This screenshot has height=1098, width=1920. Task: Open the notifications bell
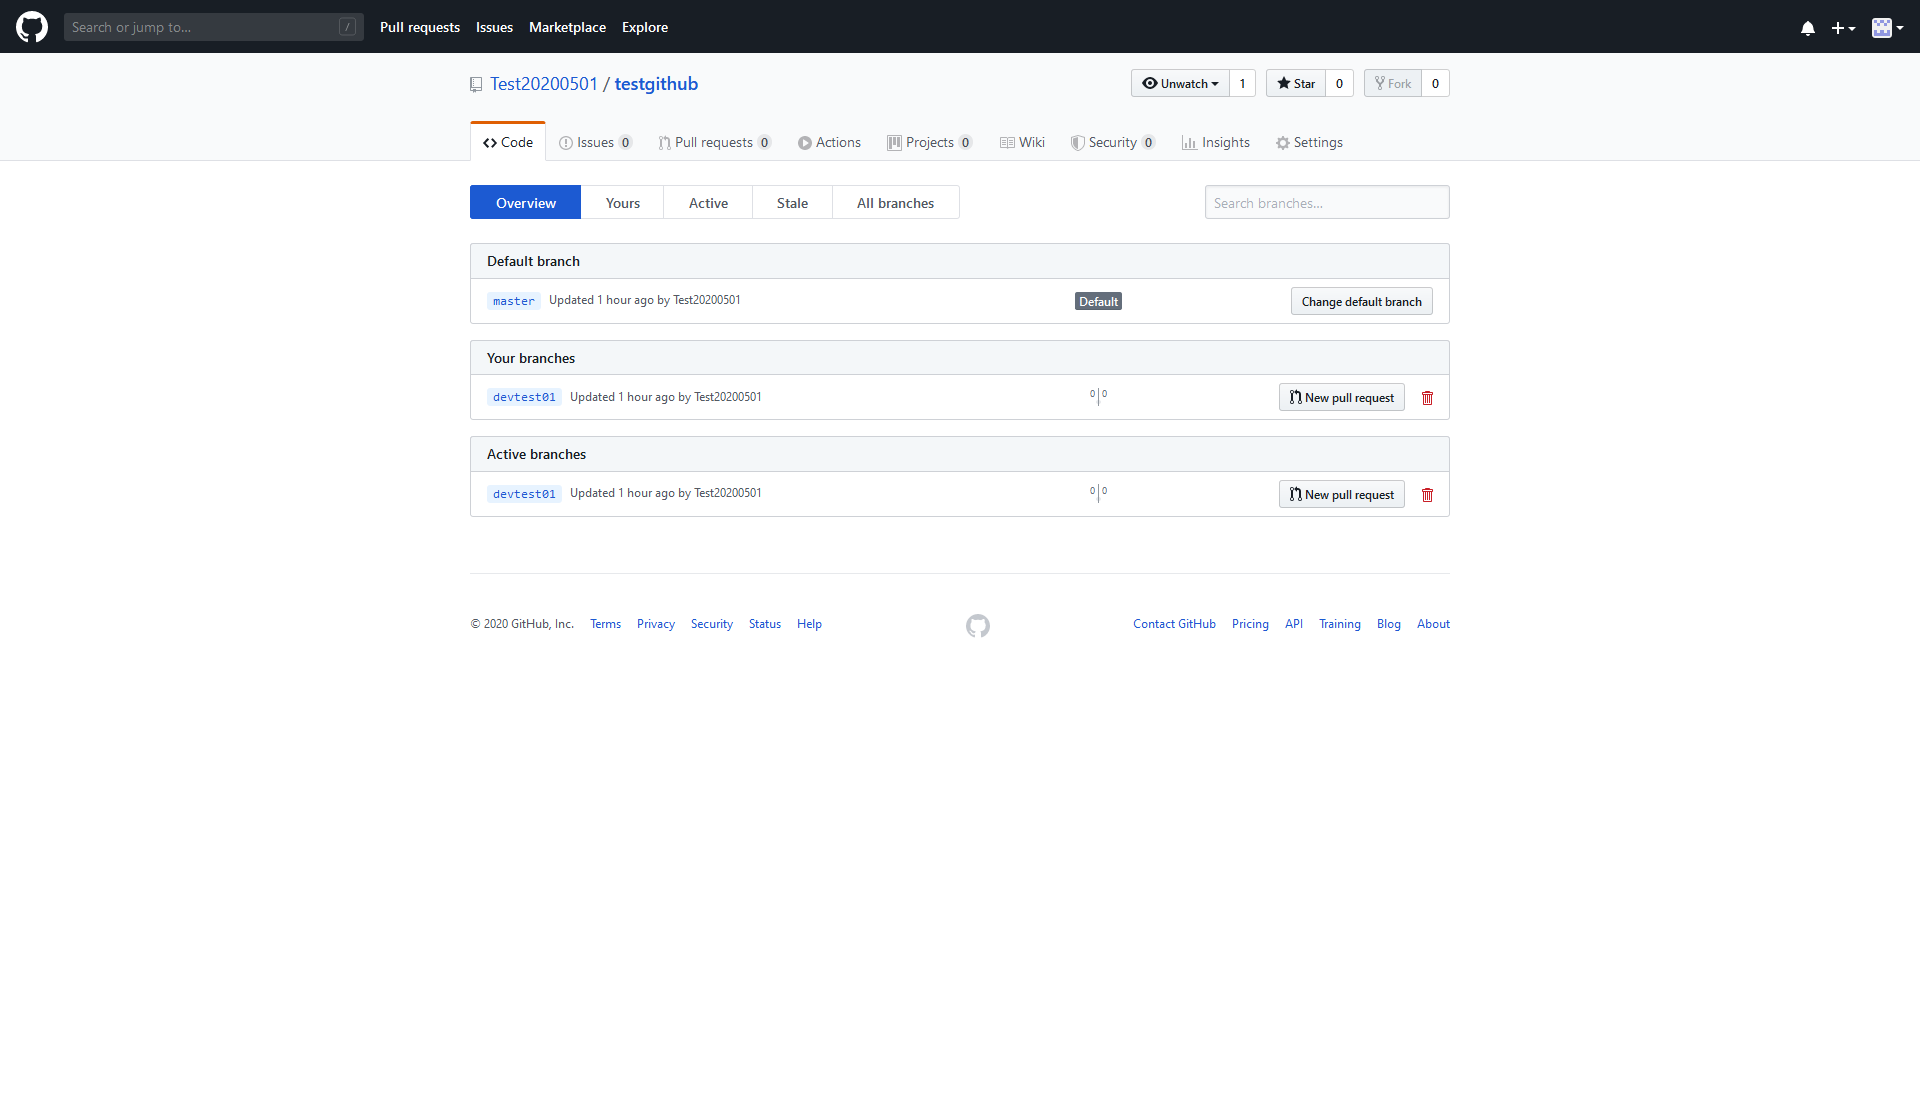(1808, 28)
